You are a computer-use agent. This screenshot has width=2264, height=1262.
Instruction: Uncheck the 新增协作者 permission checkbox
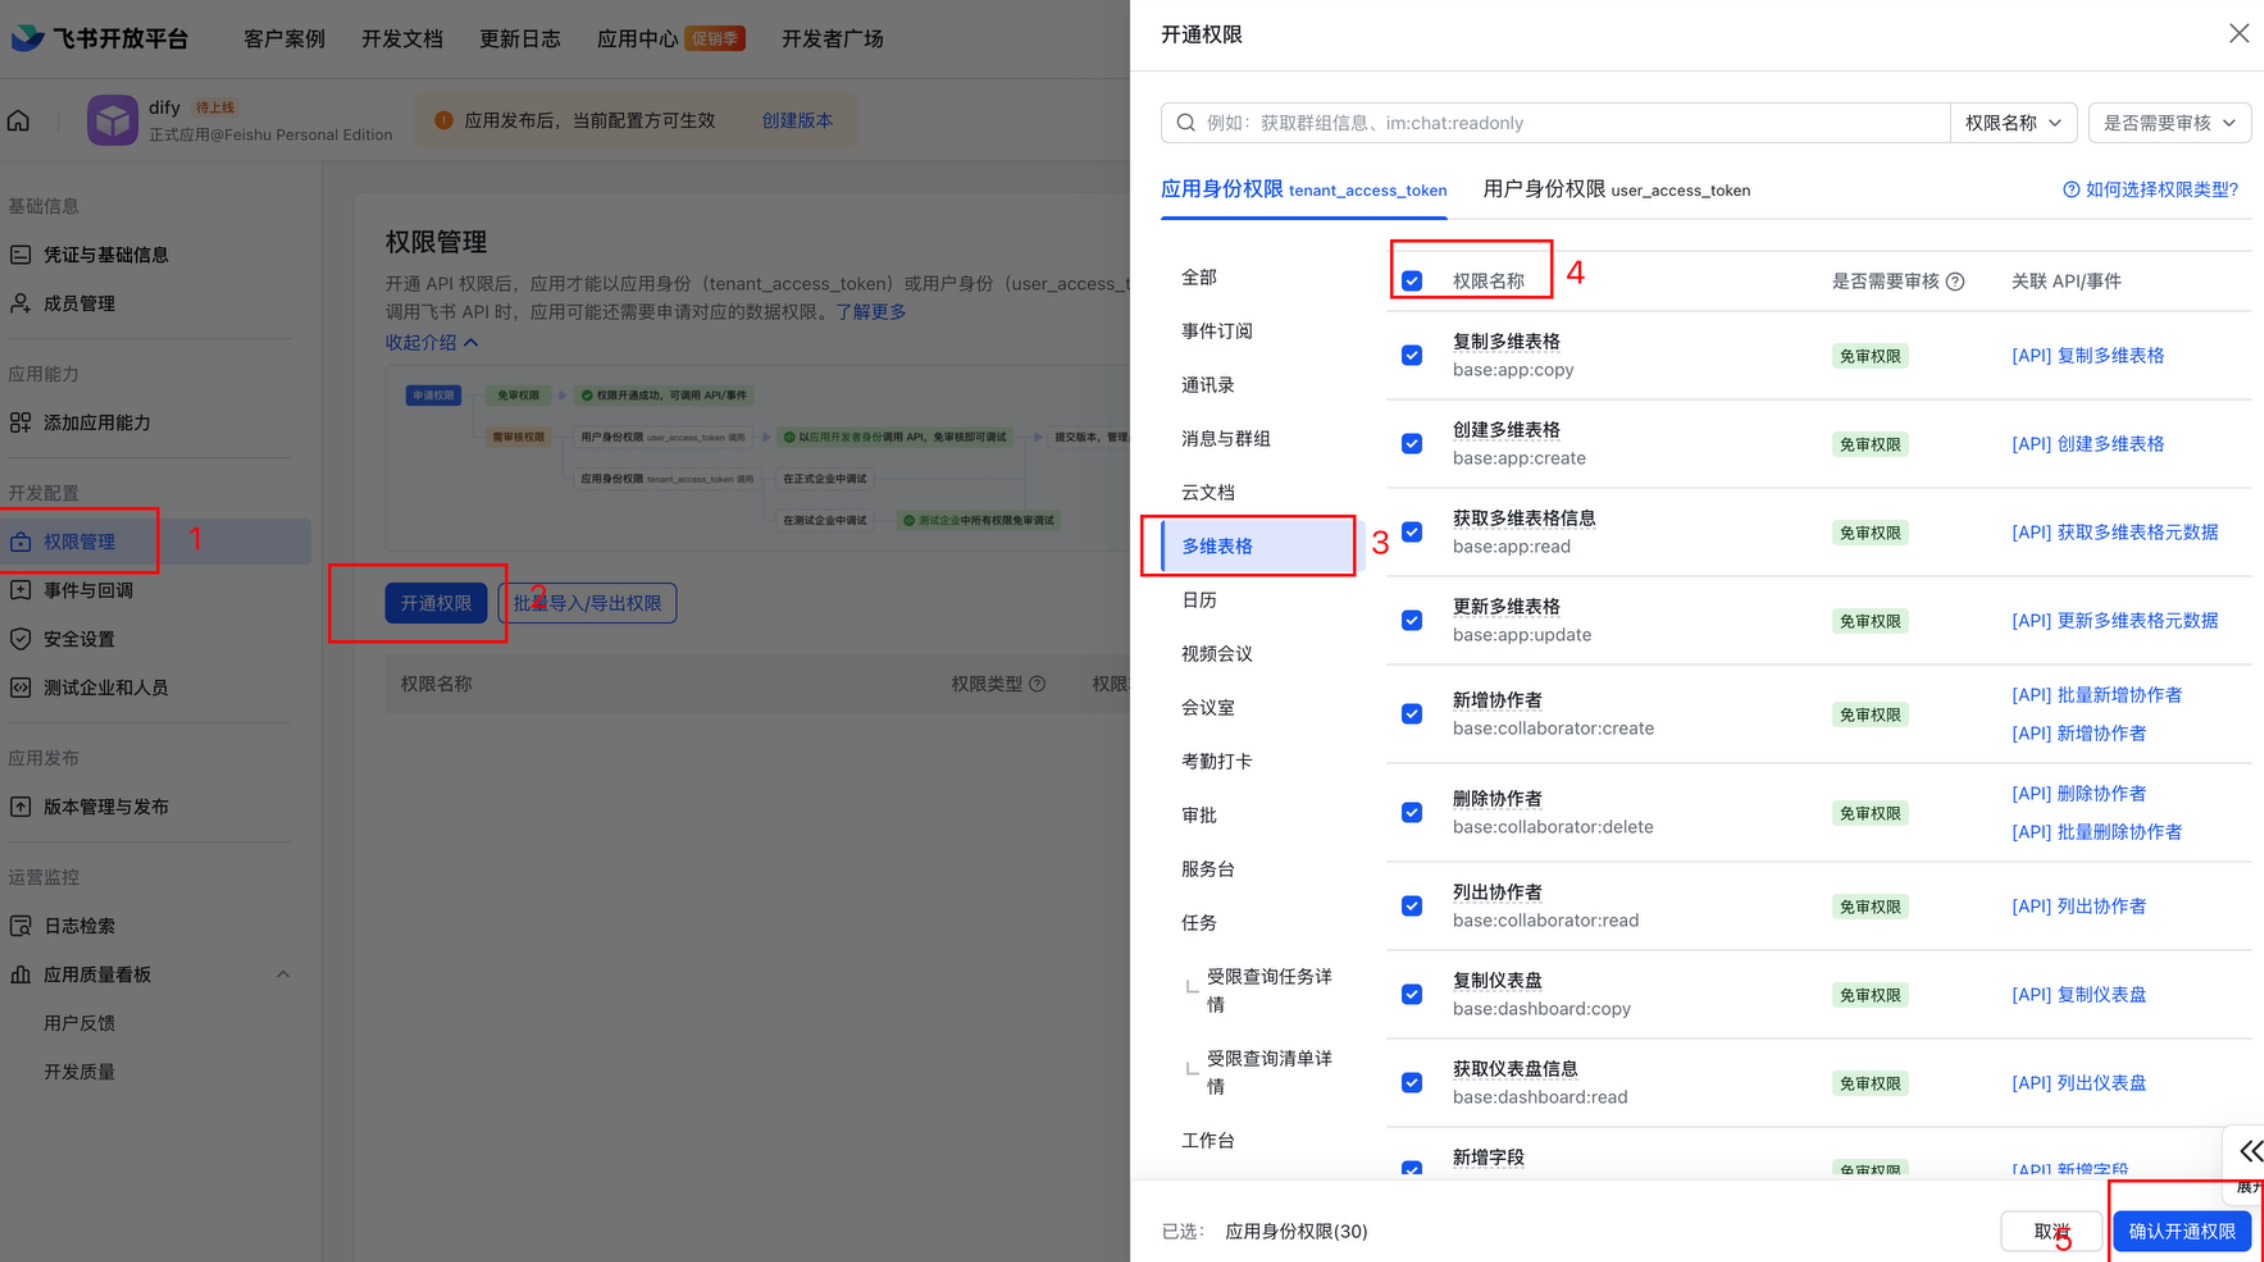click(1412, 714)
